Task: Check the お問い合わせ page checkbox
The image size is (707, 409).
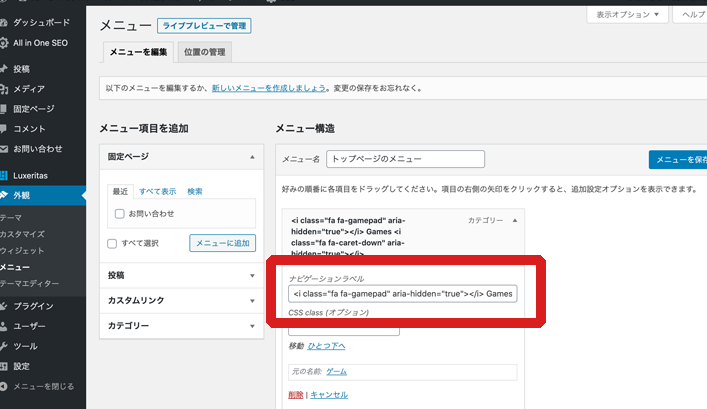Action: tap(120, 213)
